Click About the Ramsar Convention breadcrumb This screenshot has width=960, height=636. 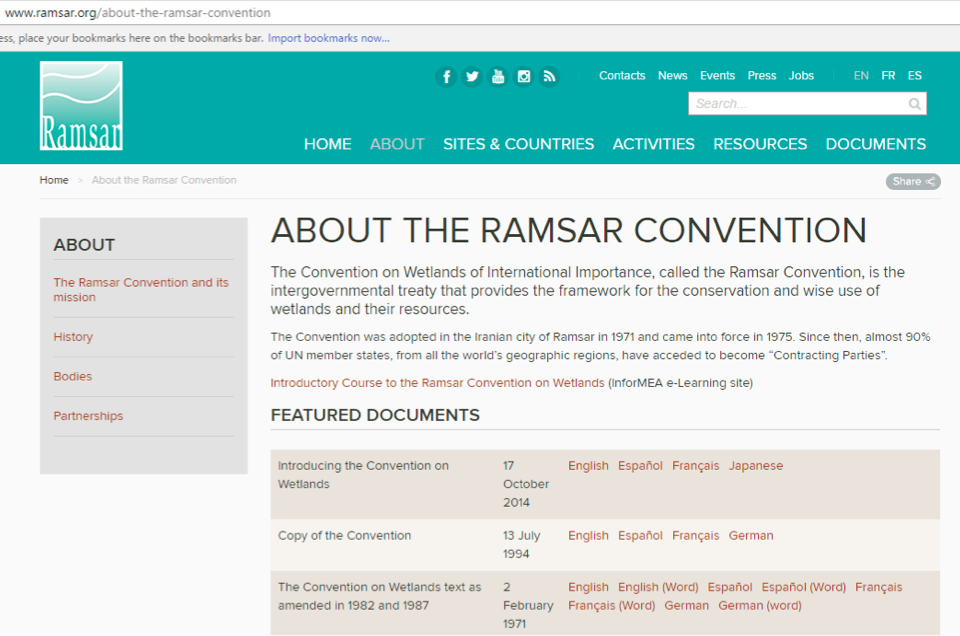pyautogui.click(x=164, y=180)
